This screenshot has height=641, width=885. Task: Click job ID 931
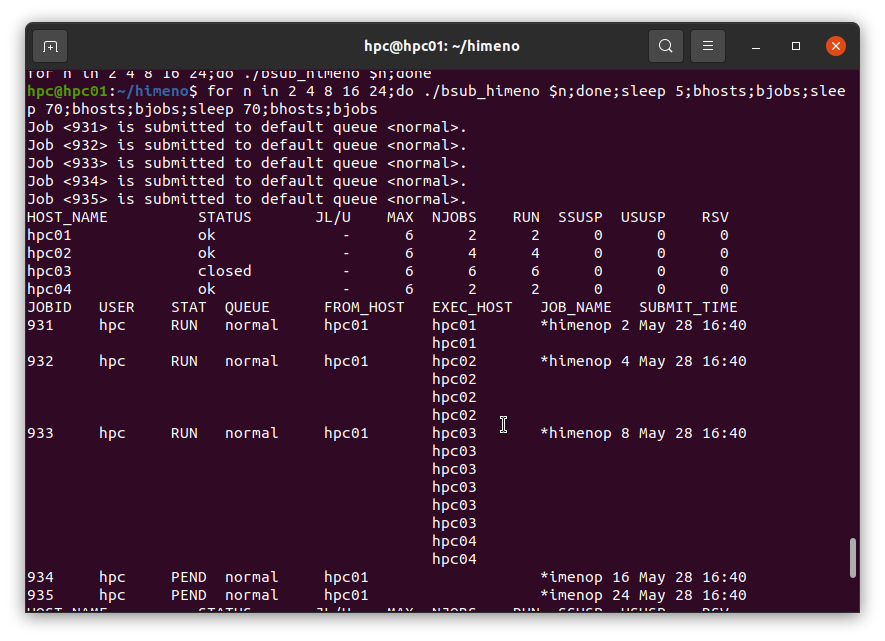click(x=40, y=326)
